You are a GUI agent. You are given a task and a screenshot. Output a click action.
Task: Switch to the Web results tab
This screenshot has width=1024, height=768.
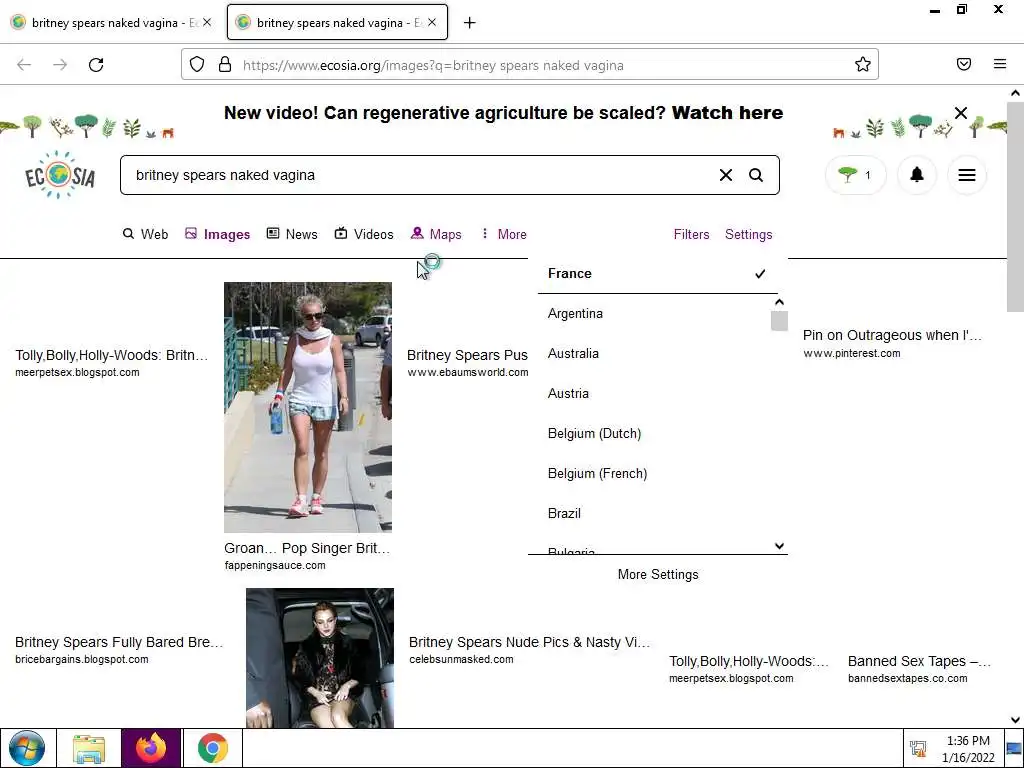pyautogui.click(x=145, y=234)
